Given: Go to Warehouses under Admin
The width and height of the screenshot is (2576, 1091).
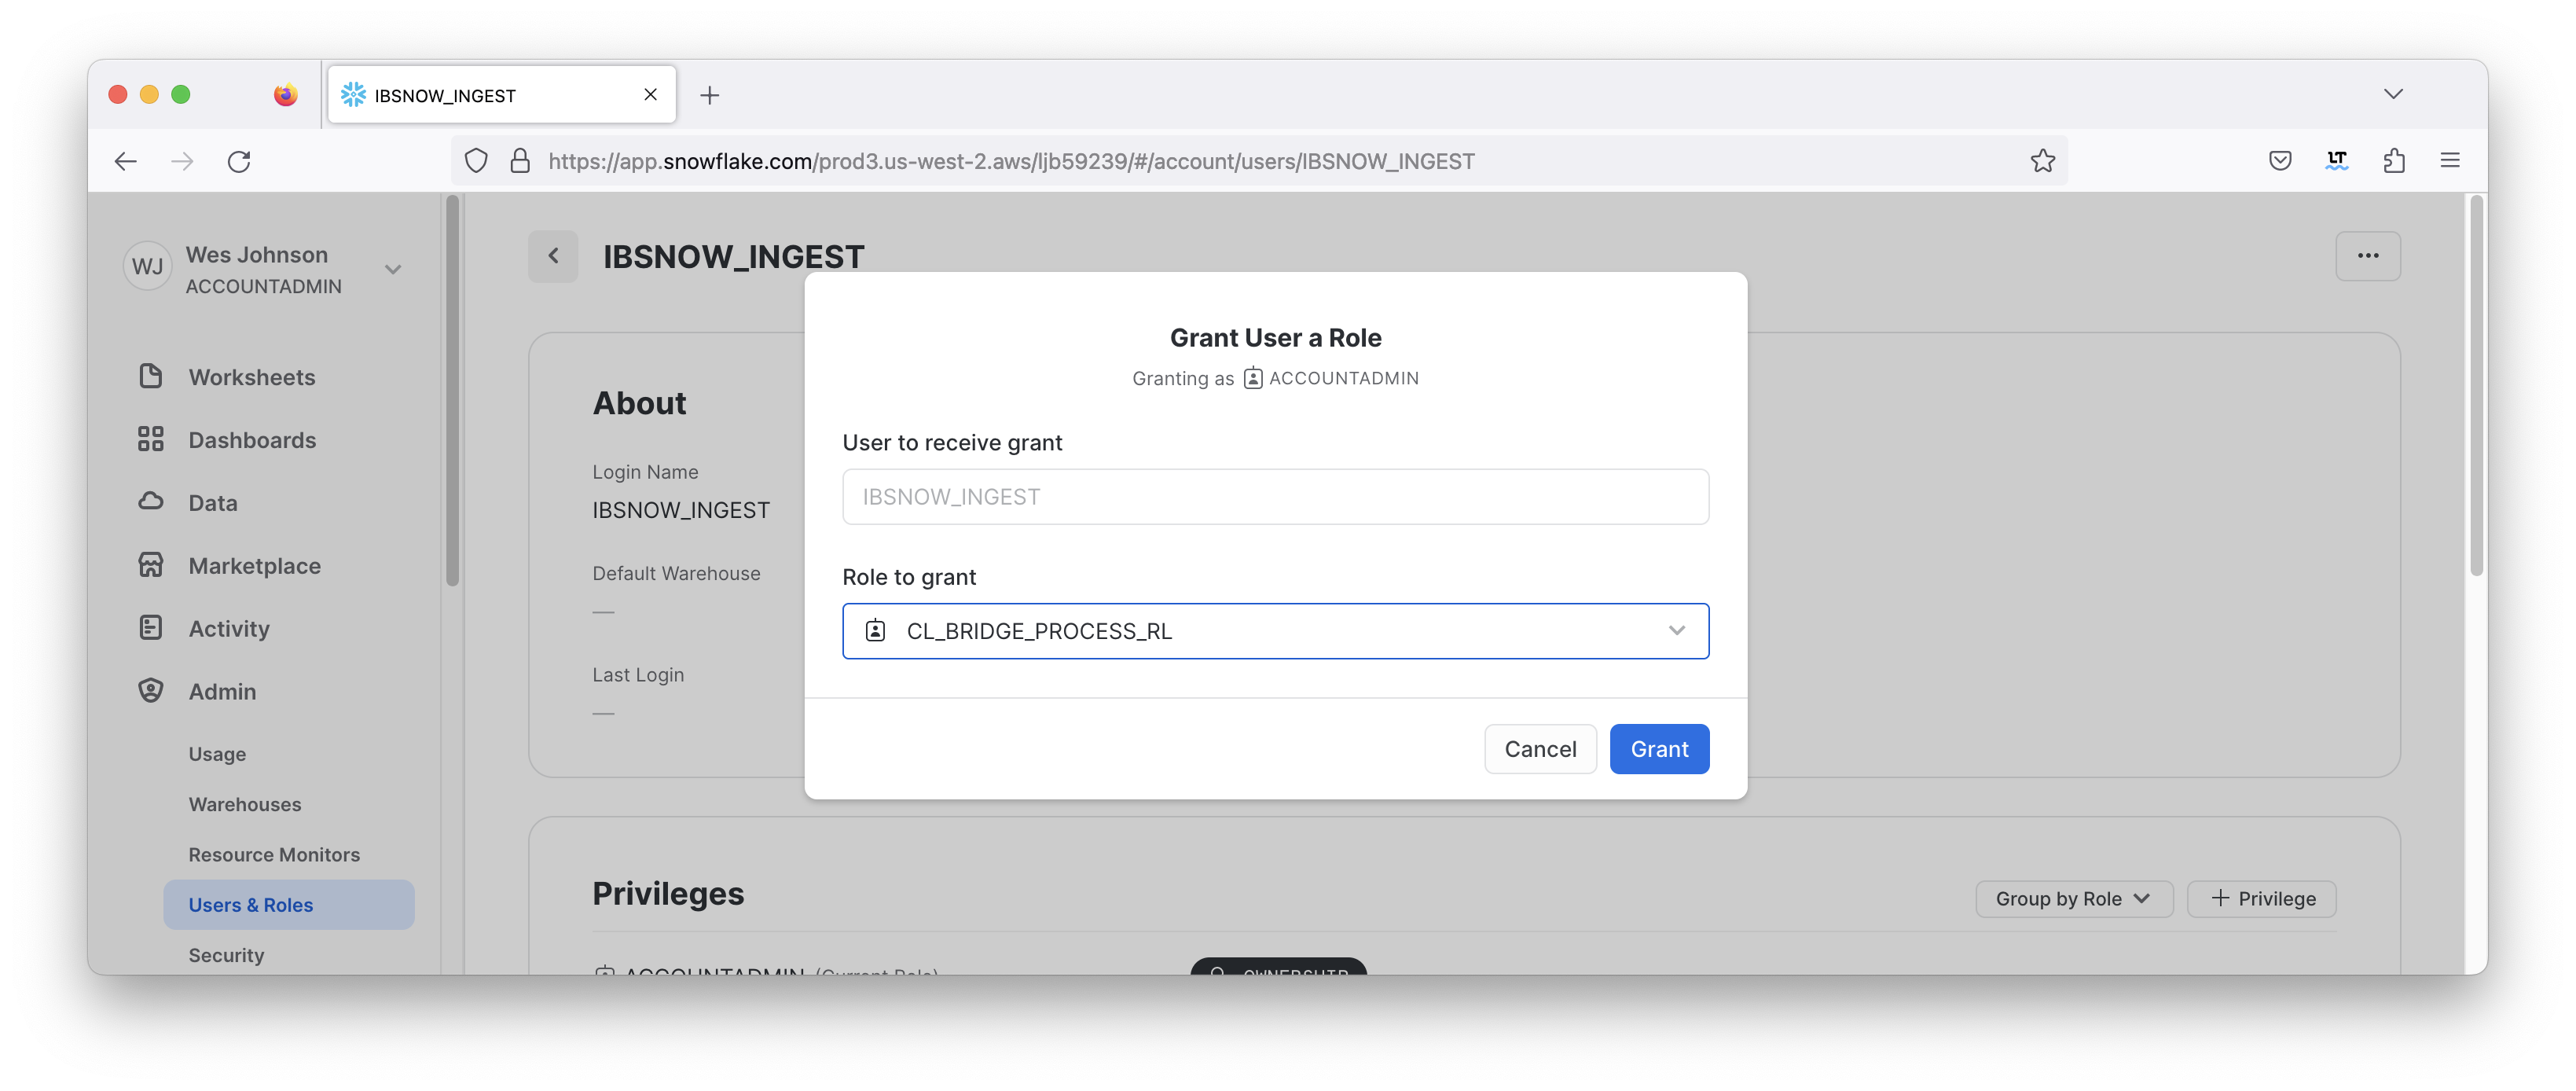Looking at the screenshot, I should click(x=244, y=804).
